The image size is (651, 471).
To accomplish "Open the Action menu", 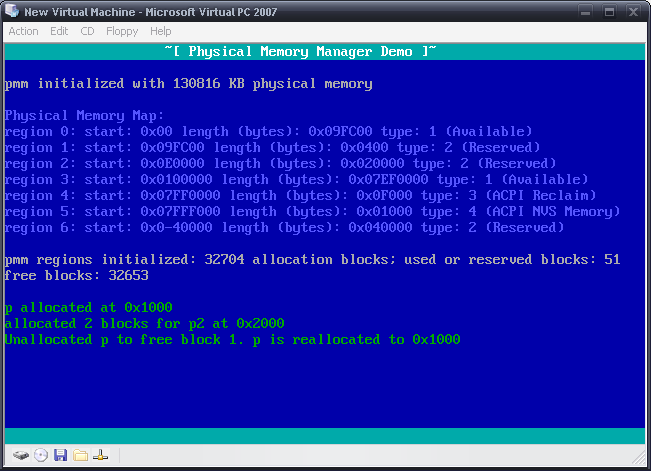I will [23, 32].
